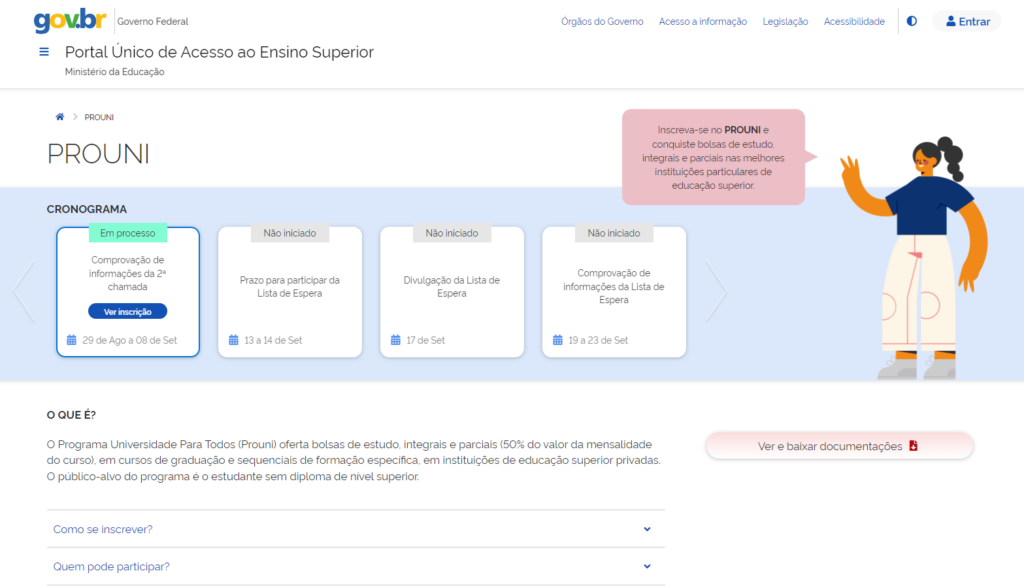Show previous schedule items with left arrow
Viewport: 1024px width, 588px height.
click(24, 292)
